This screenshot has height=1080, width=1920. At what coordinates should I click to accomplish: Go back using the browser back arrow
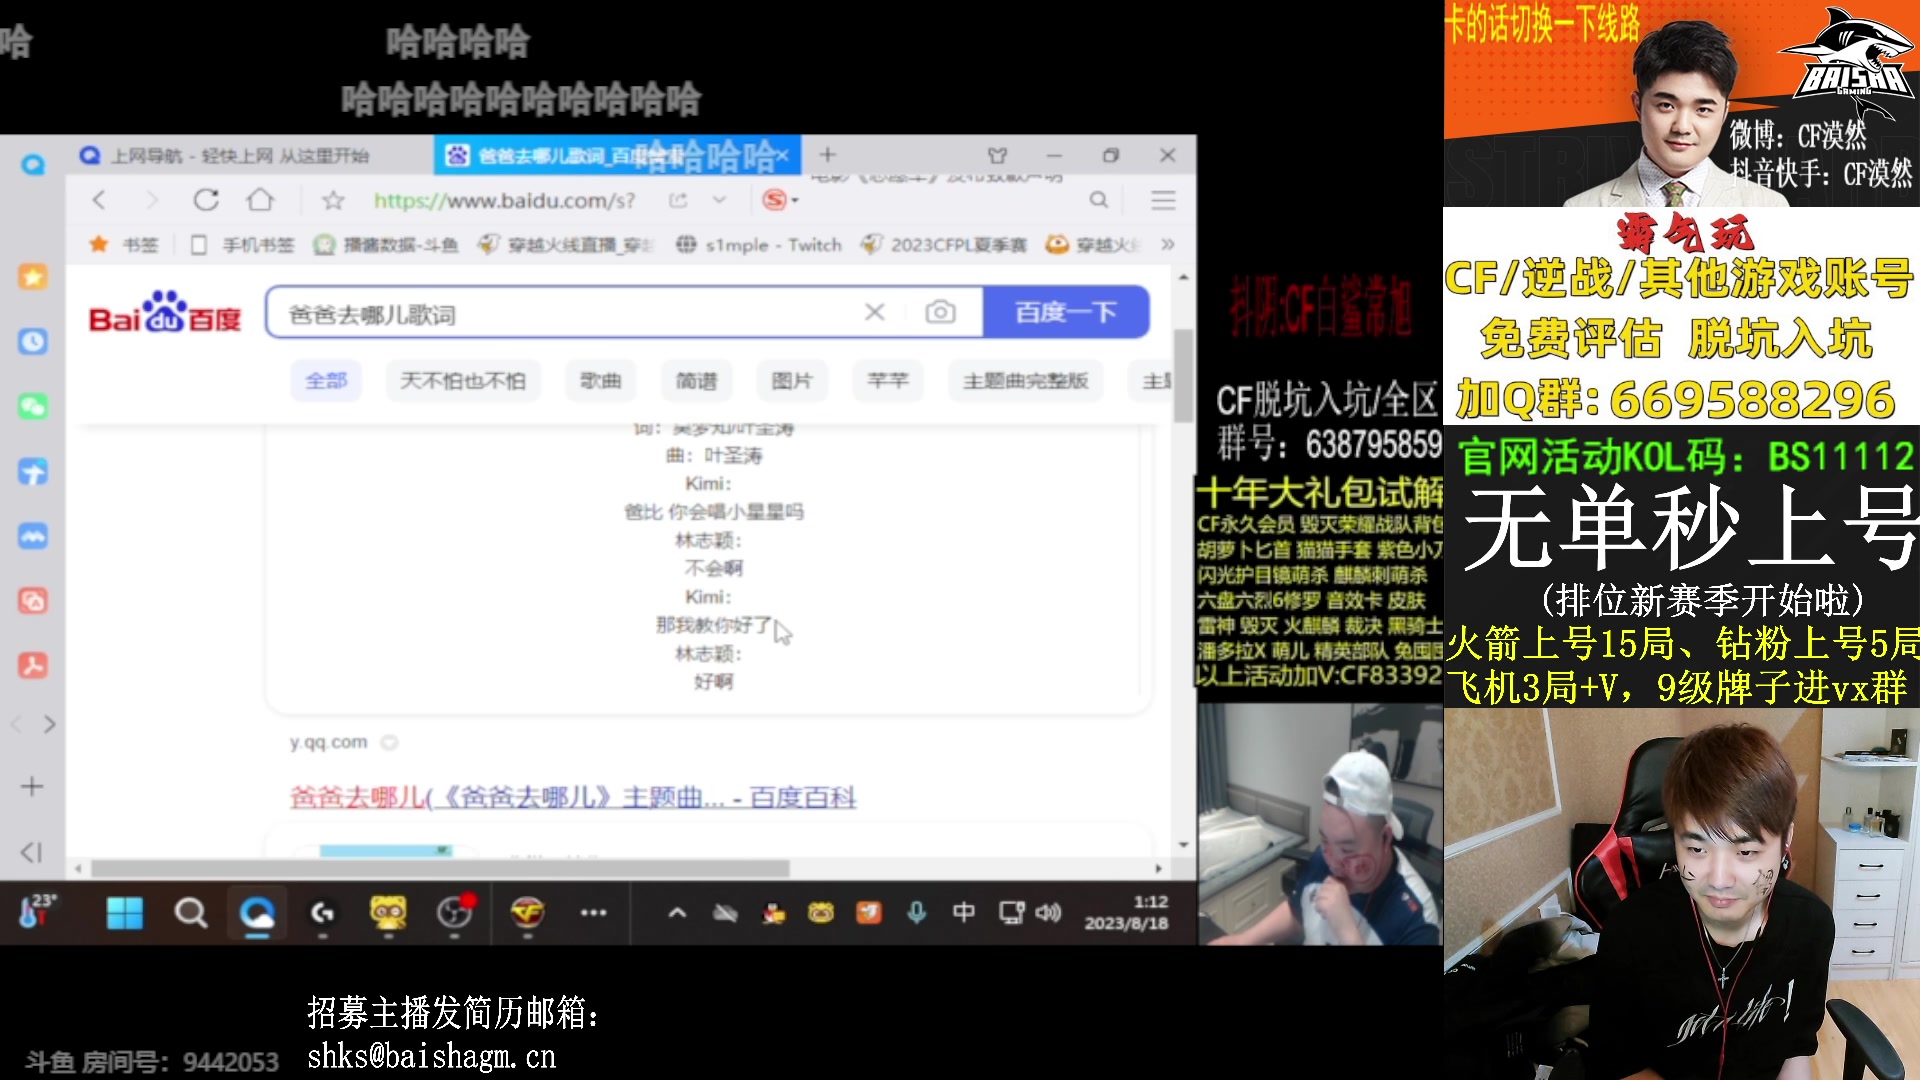[98, 200]
